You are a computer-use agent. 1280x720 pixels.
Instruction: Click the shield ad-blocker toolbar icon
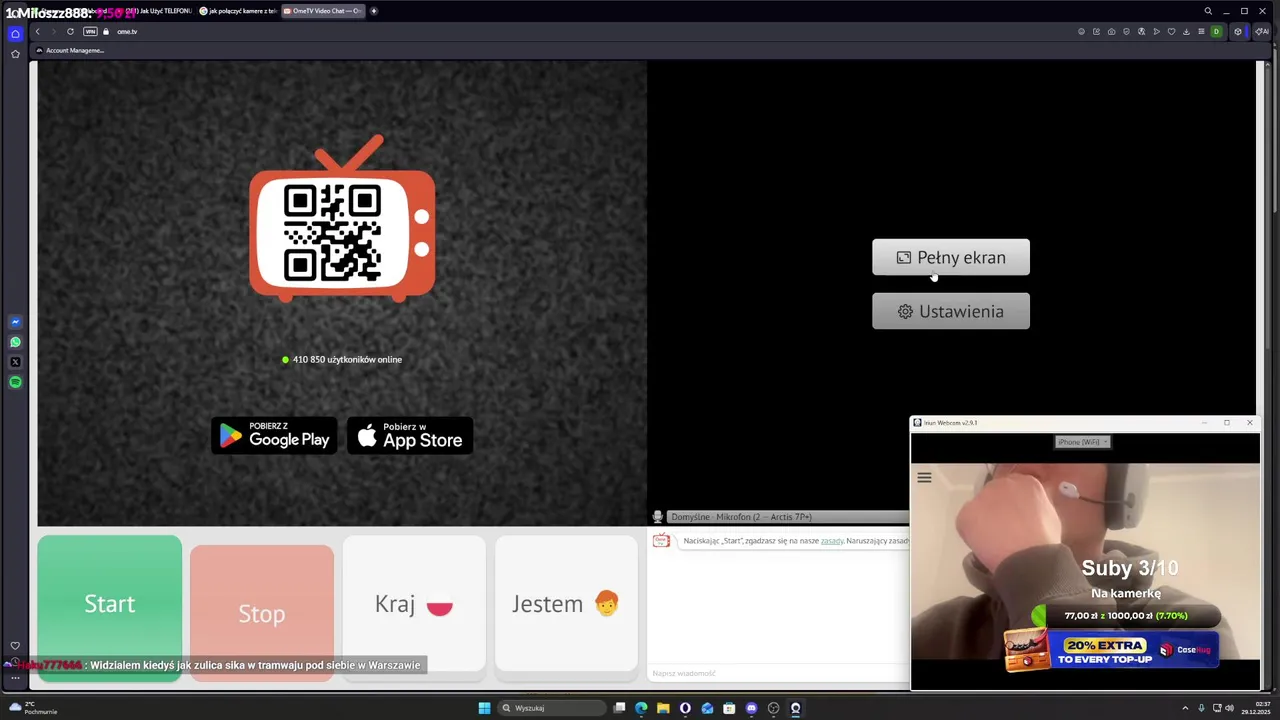click(x=1126, y=31)
